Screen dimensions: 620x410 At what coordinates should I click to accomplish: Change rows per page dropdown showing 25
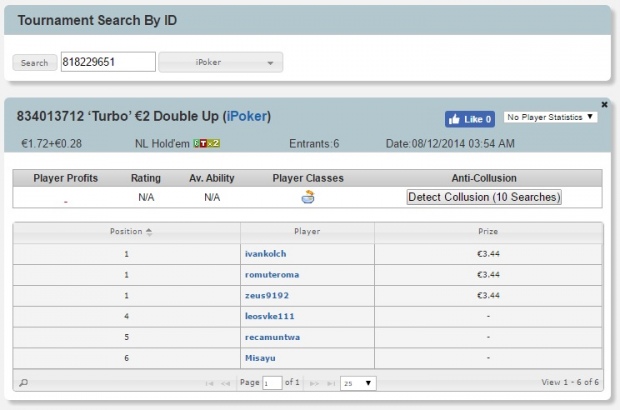click(x=358, y=383)
